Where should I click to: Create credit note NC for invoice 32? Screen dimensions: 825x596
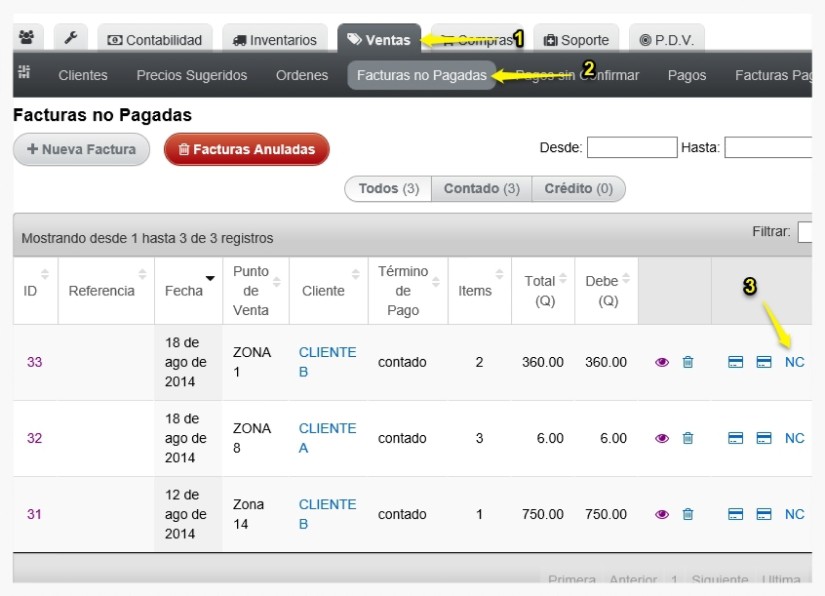(x=794, y=438)
